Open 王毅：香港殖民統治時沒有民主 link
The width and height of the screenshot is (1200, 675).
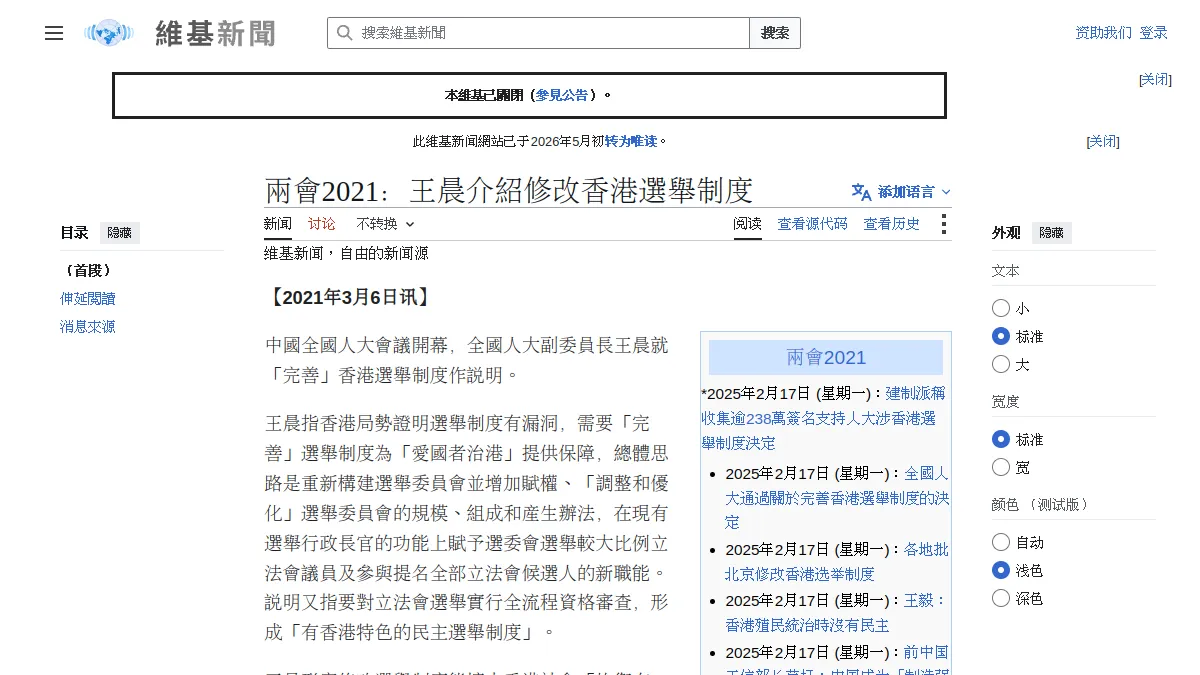(x=836, y=612)
